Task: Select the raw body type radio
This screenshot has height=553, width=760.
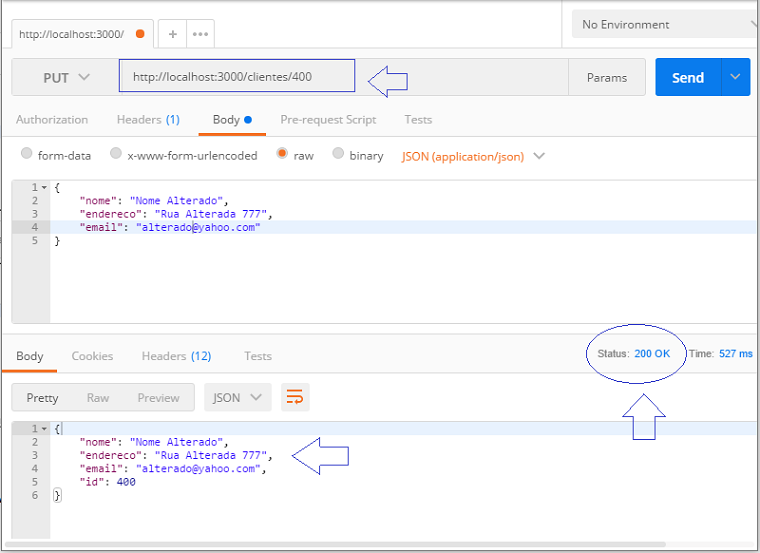Action: point(282,154)
